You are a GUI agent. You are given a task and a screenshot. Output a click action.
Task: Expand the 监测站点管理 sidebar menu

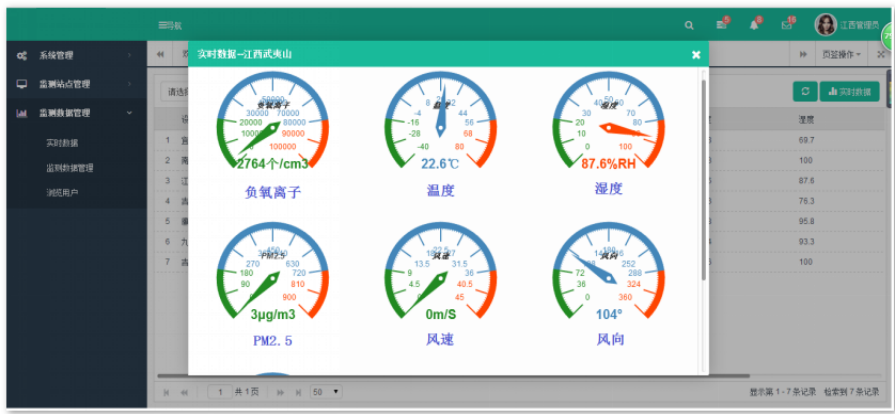72,84
